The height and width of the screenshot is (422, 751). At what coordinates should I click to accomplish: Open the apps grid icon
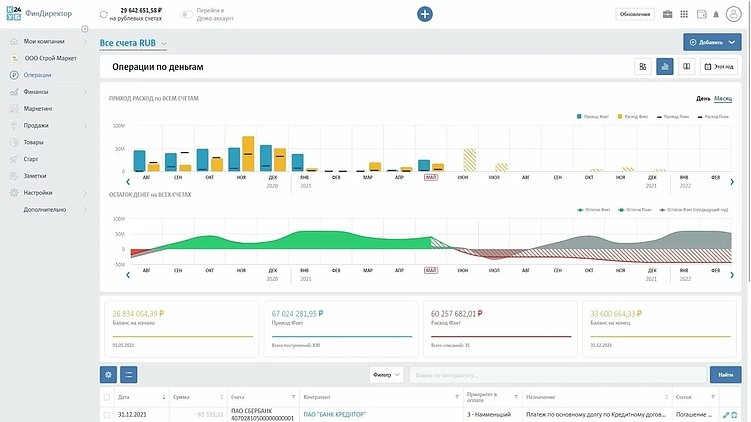684,14
